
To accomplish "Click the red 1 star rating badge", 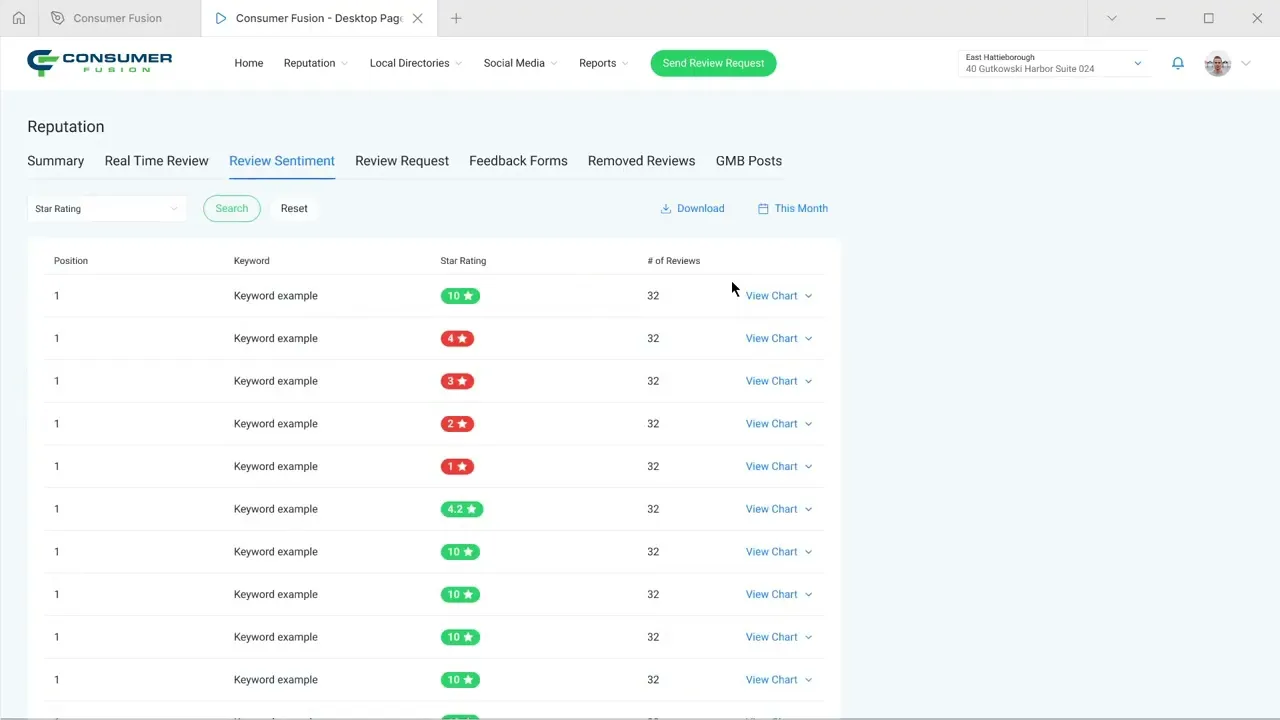I will tap(457, 466).
